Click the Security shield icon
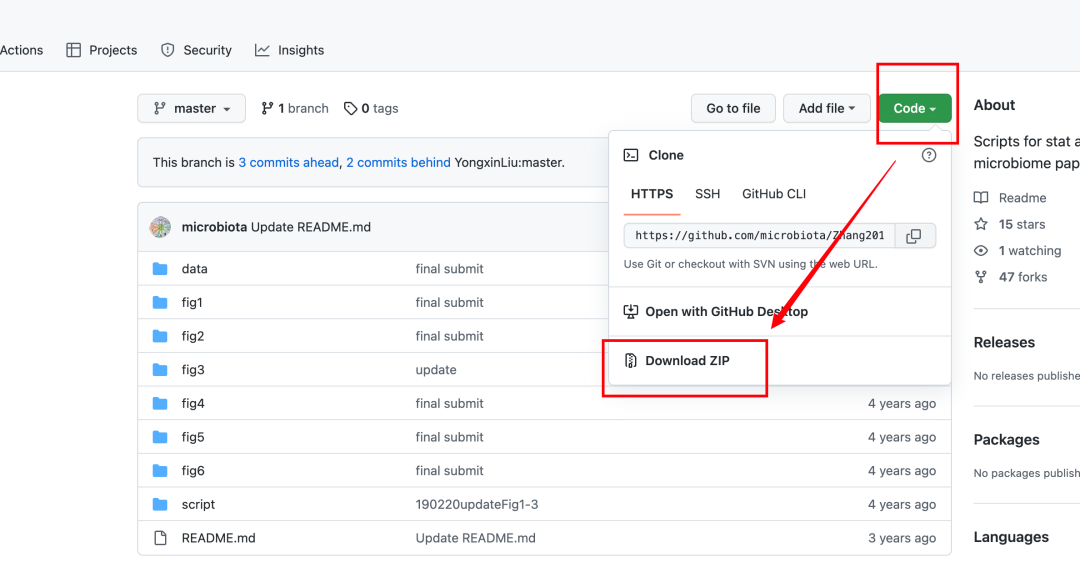The width and height of the screenshot is (1080, 562). 167,50
